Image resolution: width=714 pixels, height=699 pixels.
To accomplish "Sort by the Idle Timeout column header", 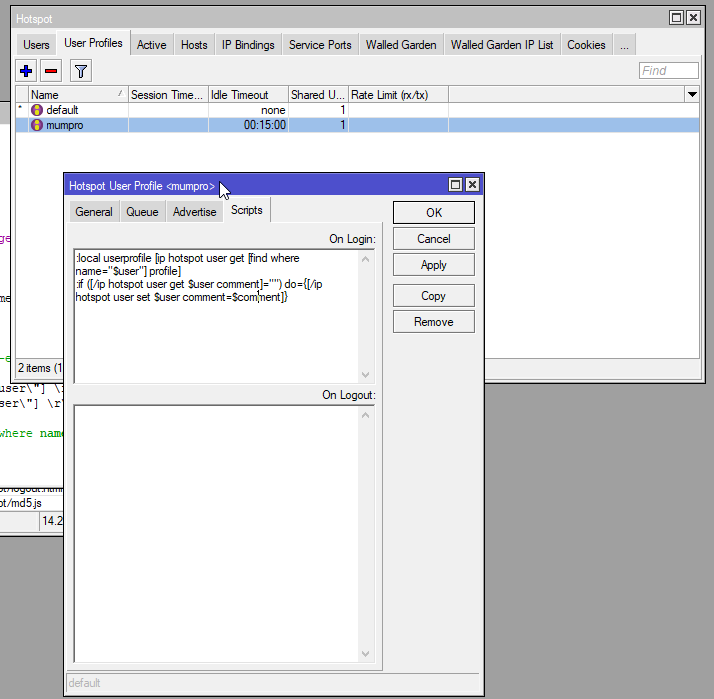I will pyautogui.click(x=248, y=95).
